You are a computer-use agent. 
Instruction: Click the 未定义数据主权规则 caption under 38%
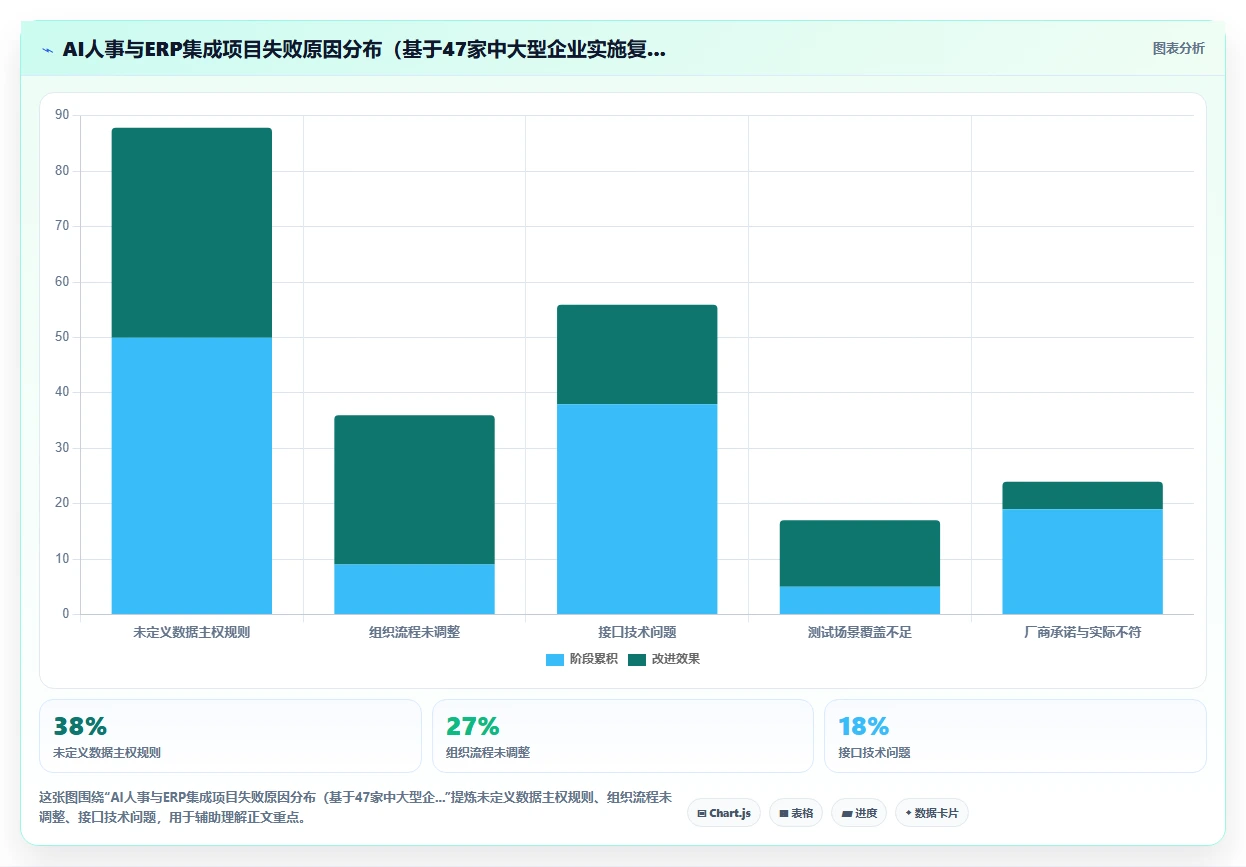click(107, 753)
